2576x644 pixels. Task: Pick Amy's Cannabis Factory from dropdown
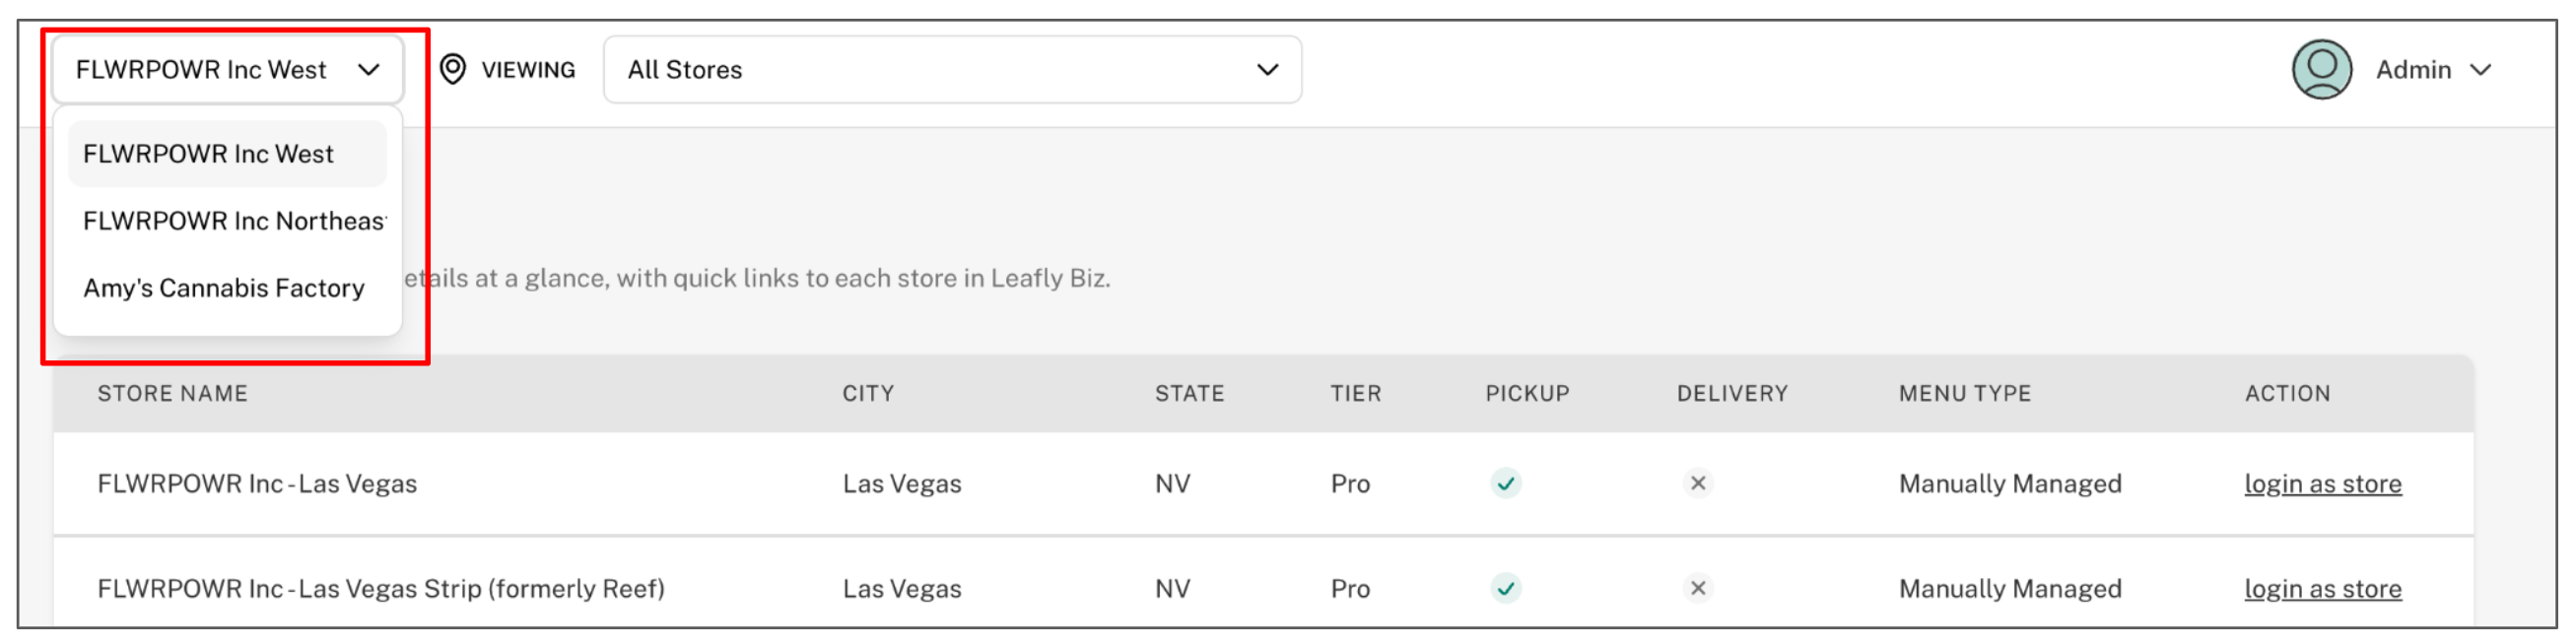pyautogui.click(x=223, y=288)
